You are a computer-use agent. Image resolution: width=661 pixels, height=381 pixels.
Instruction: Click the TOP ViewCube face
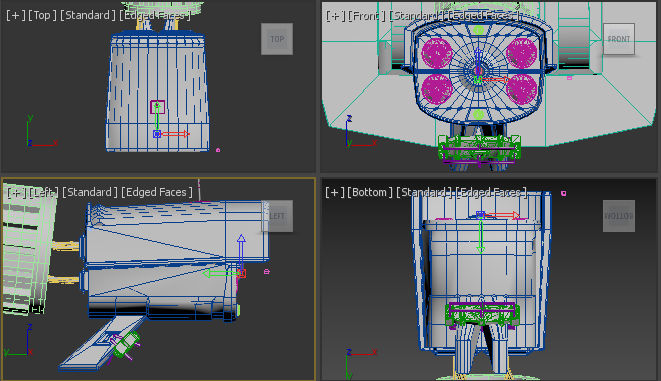coord(277,39)
